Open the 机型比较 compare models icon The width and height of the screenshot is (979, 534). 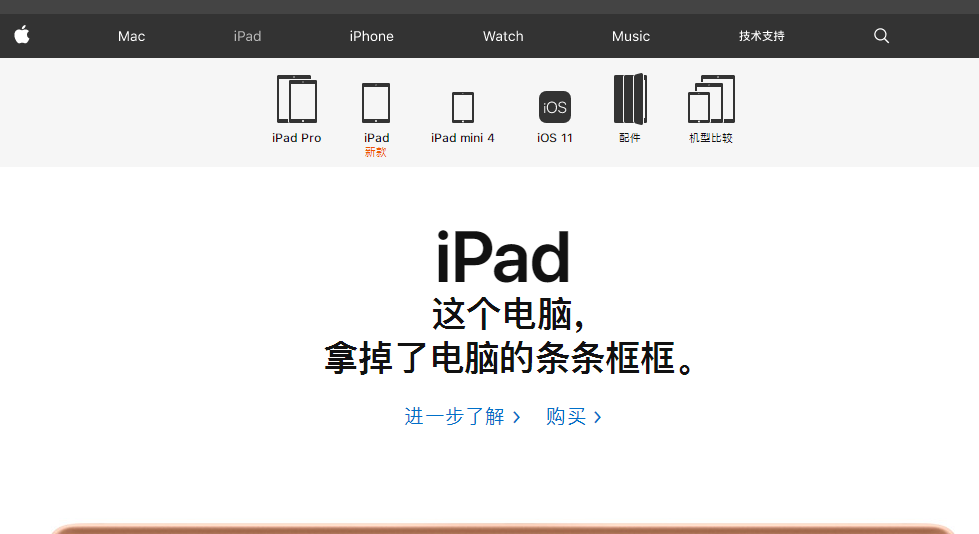pos(711,99)
